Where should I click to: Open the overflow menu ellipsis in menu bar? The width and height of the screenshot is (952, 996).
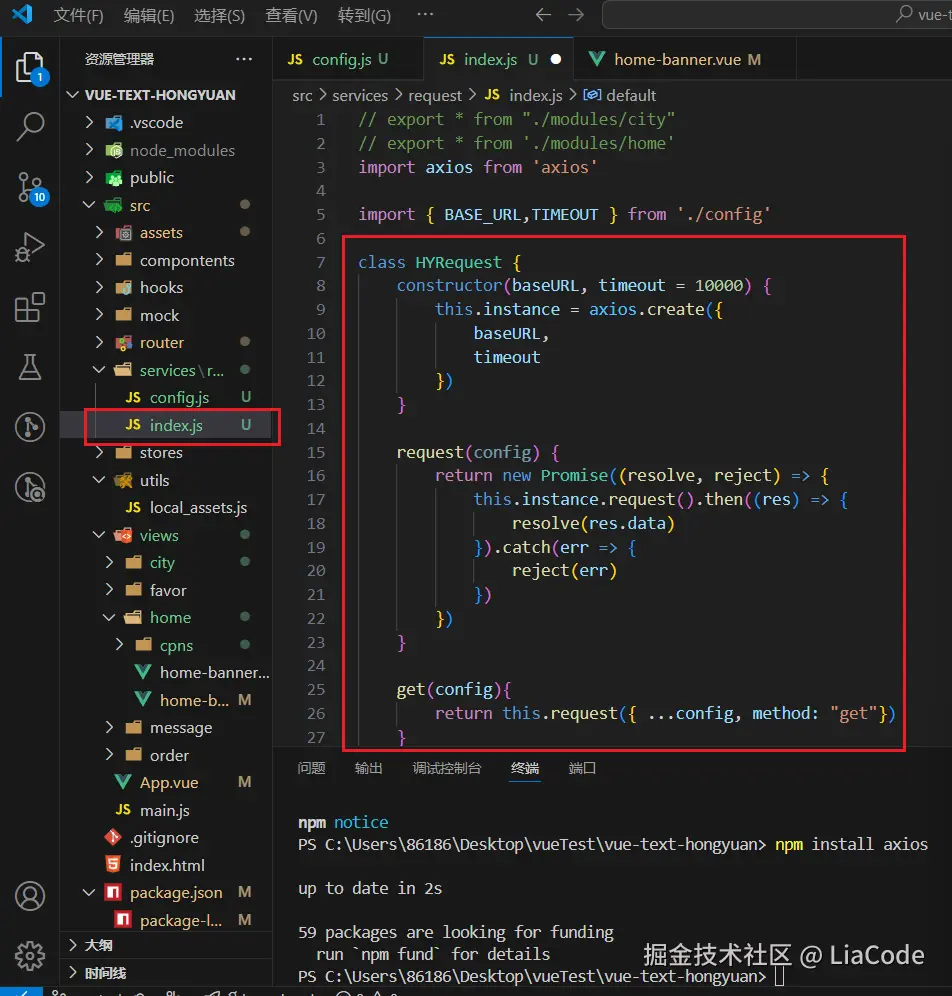[425, 14]
